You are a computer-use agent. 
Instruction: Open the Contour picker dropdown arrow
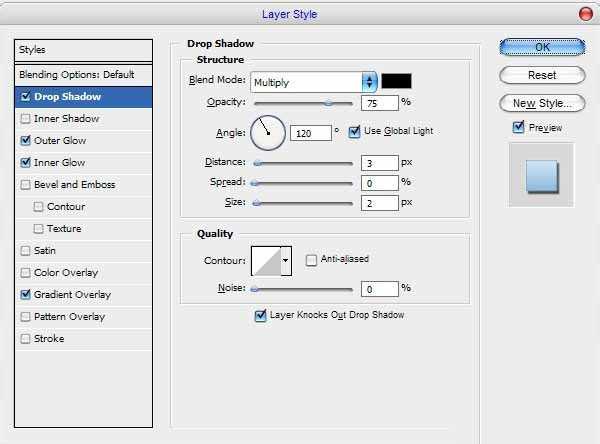[x=286, y=261]
